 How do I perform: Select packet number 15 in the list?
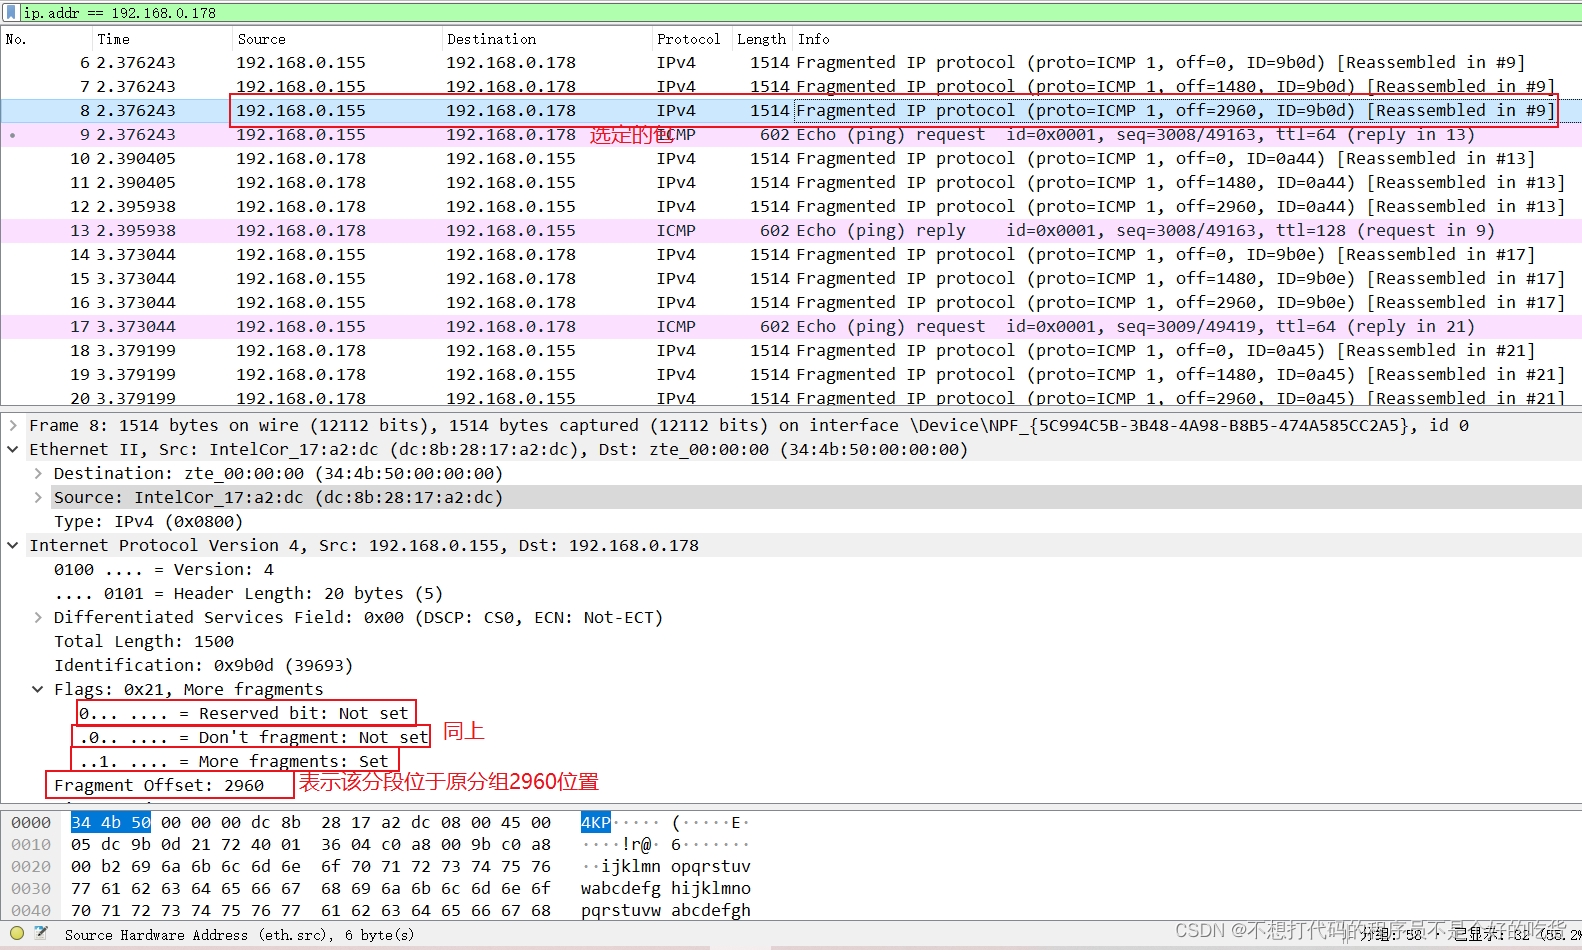tap(791, 278)
